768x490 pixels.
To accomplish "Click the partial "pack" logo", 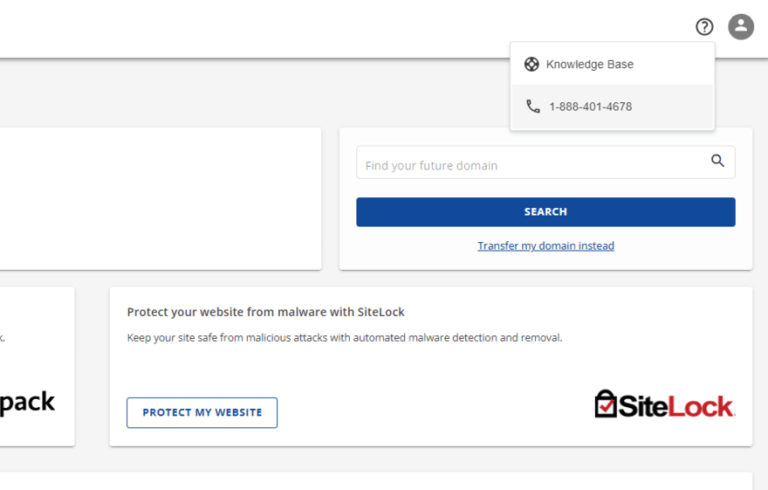I will 26,402.
